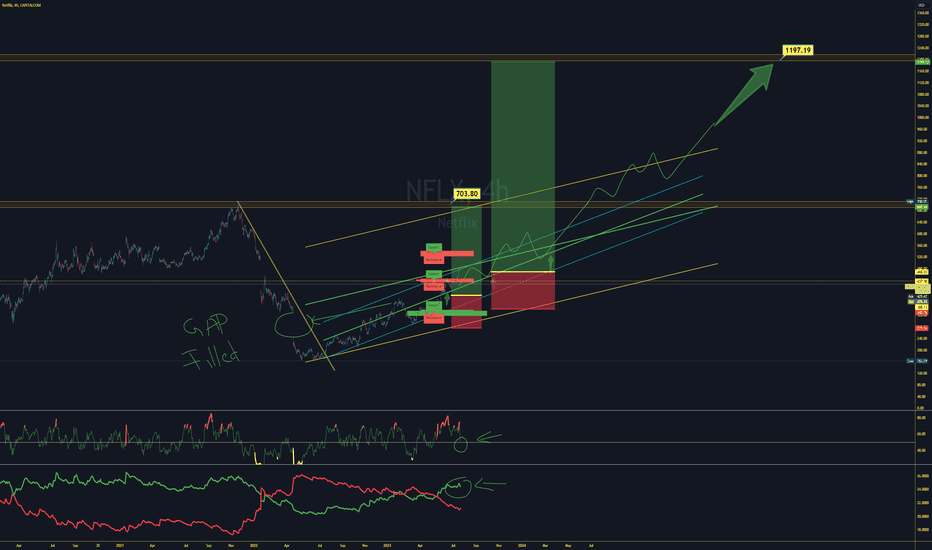Select the 1197.19 yellow price callout
The image size is (932, 550).
[x=798, y=50]
